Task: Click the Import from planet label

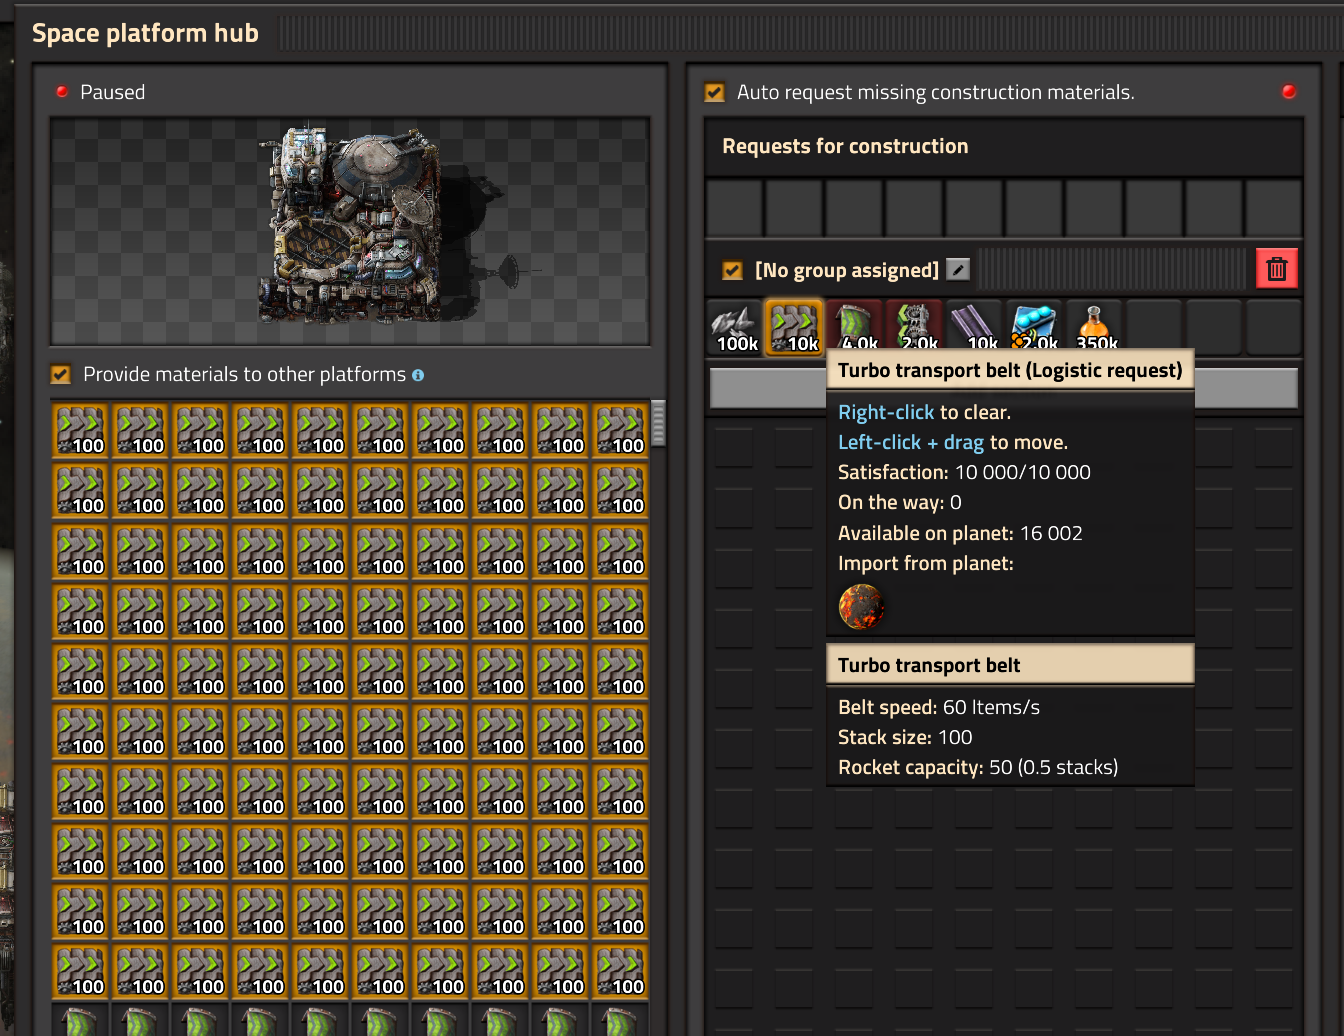Action: click(925, 563)
